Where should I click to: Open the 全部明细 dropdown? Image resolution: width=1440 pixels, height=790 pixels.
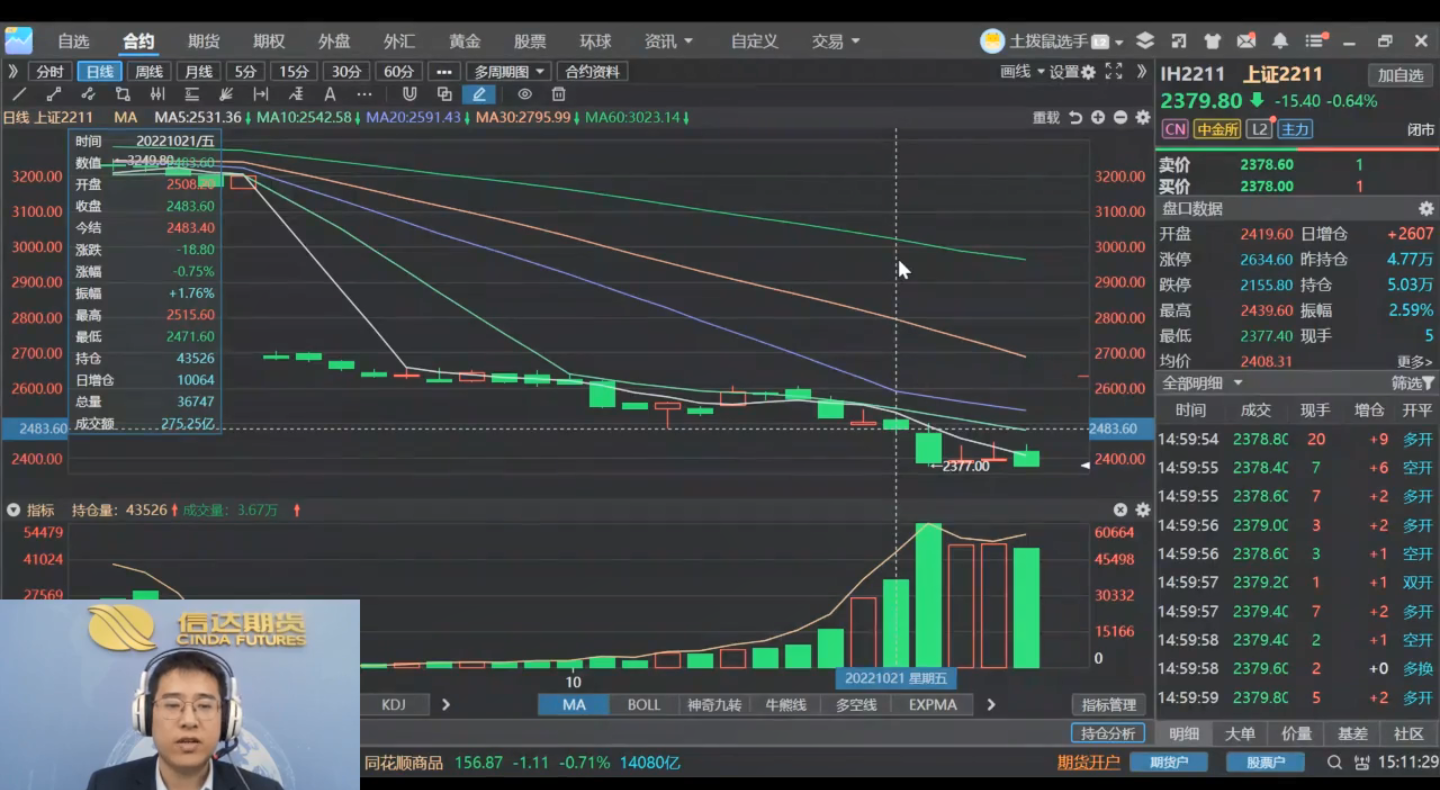[x=1201, y=383]
